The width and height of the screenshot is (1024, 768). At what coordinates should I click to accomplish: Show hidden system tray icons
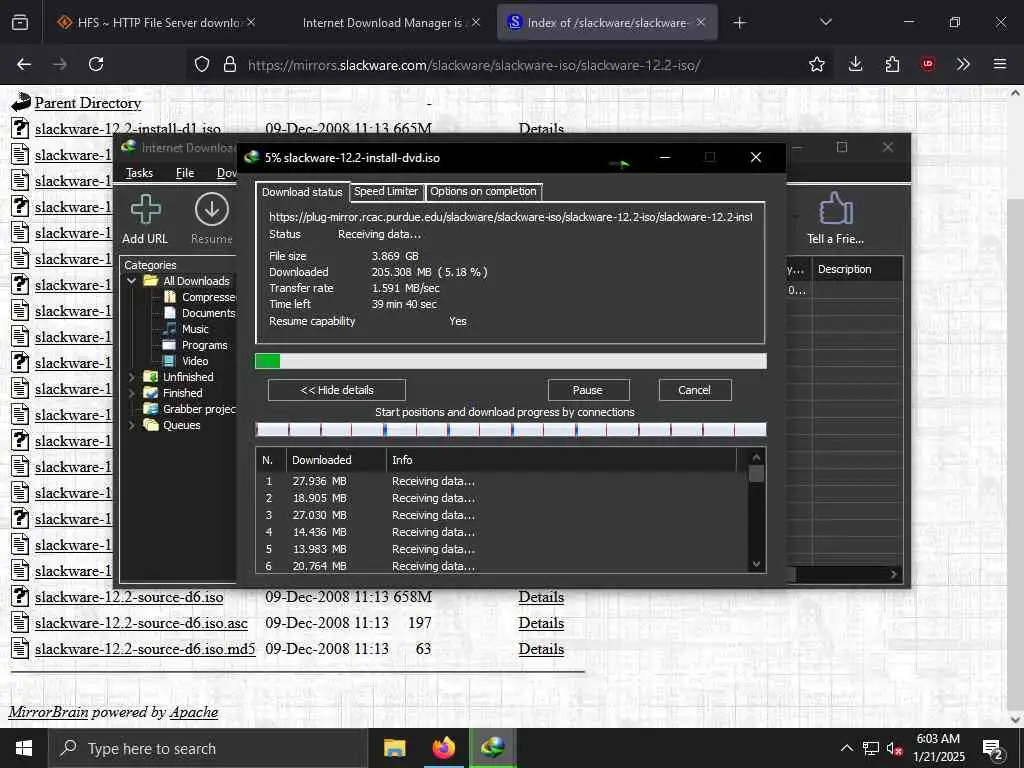coord(846,748)
